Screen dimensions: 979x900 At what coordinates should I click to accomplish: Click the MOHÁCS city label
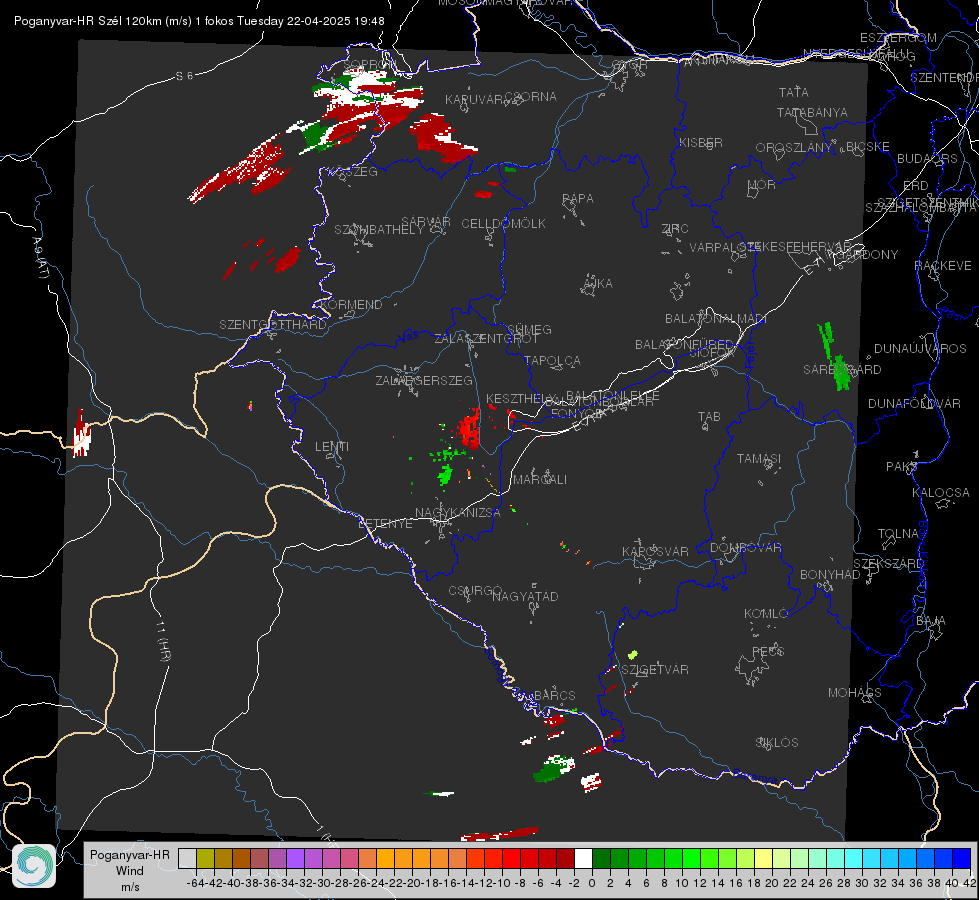tap(855, 692)
